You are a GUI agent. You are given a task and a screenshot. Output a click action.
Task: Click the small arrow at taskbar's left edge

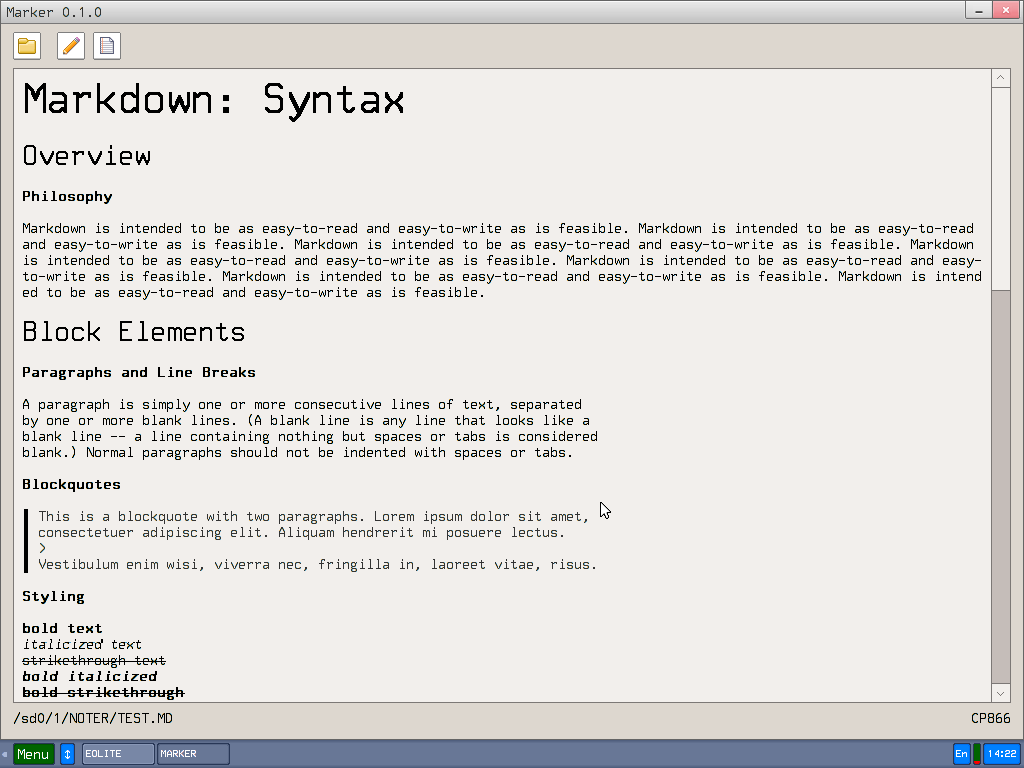tap(5, 754)
